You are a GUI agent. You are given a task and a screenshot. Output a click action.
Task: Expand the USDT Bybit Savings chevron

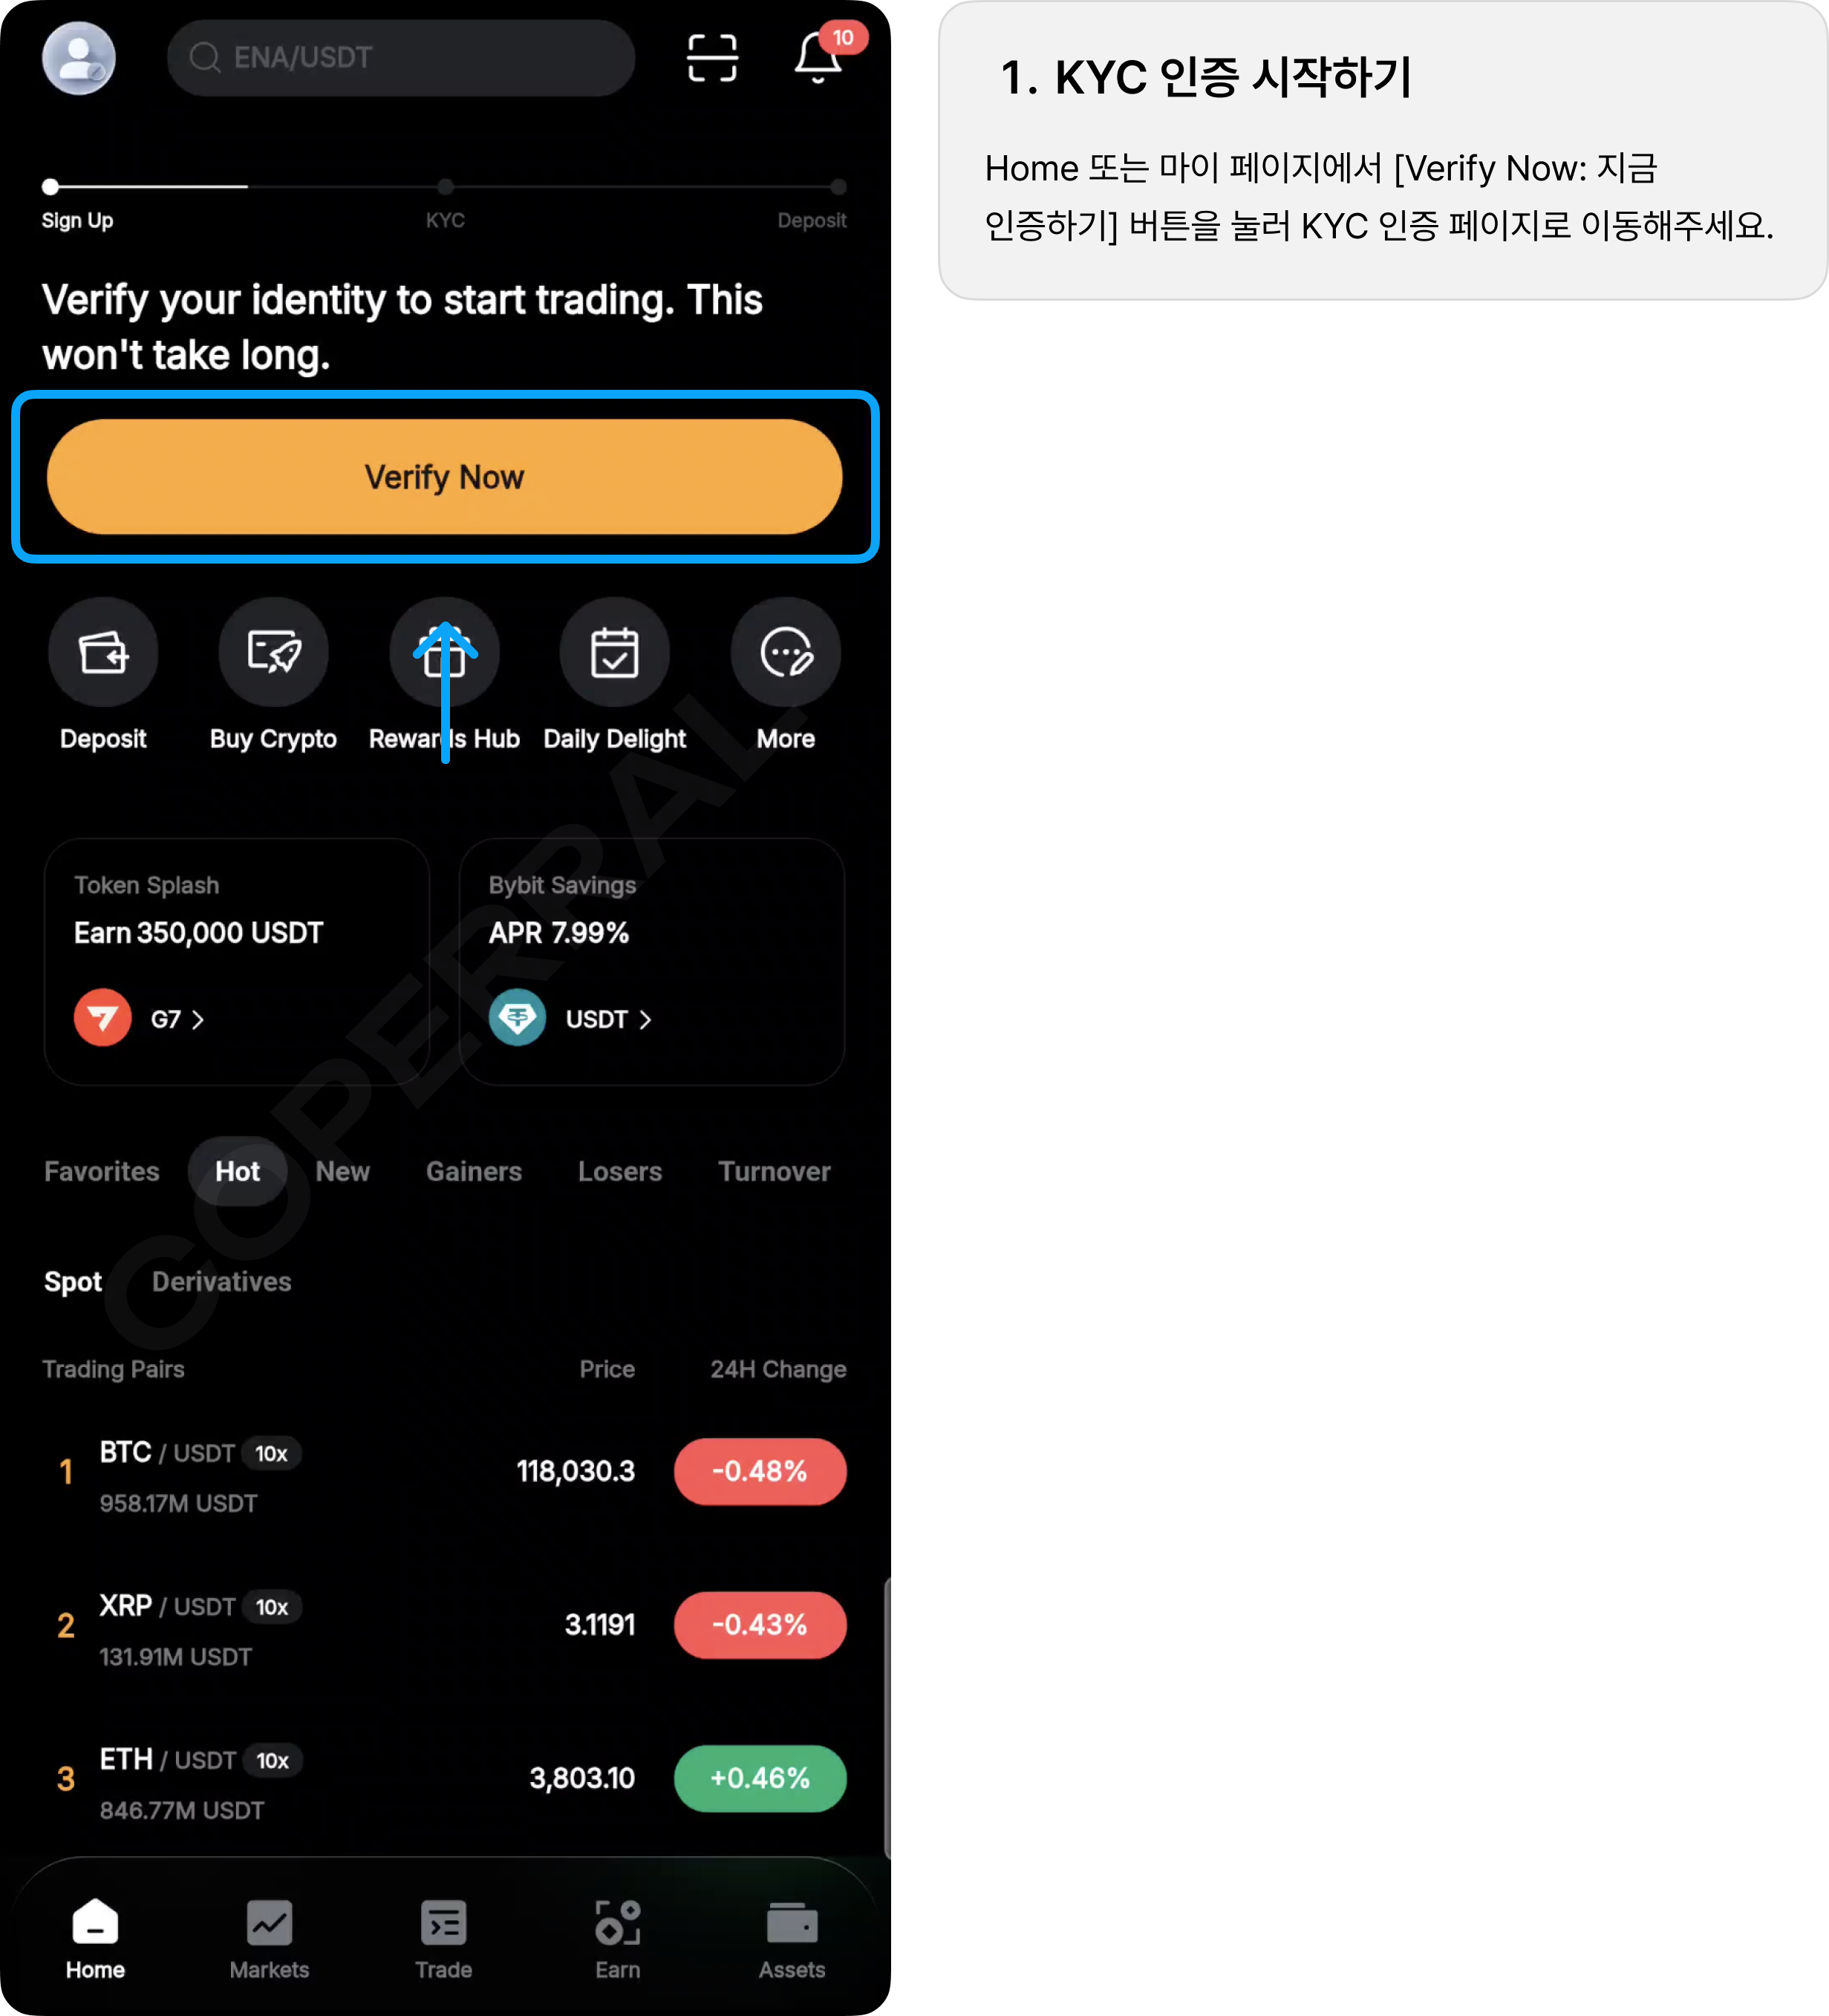645,1019
